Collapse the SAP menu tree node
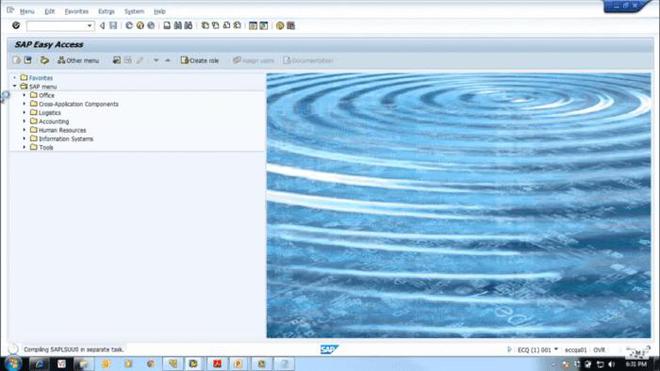The height and width of the screenshot is (371, 660). click(15, 86)
